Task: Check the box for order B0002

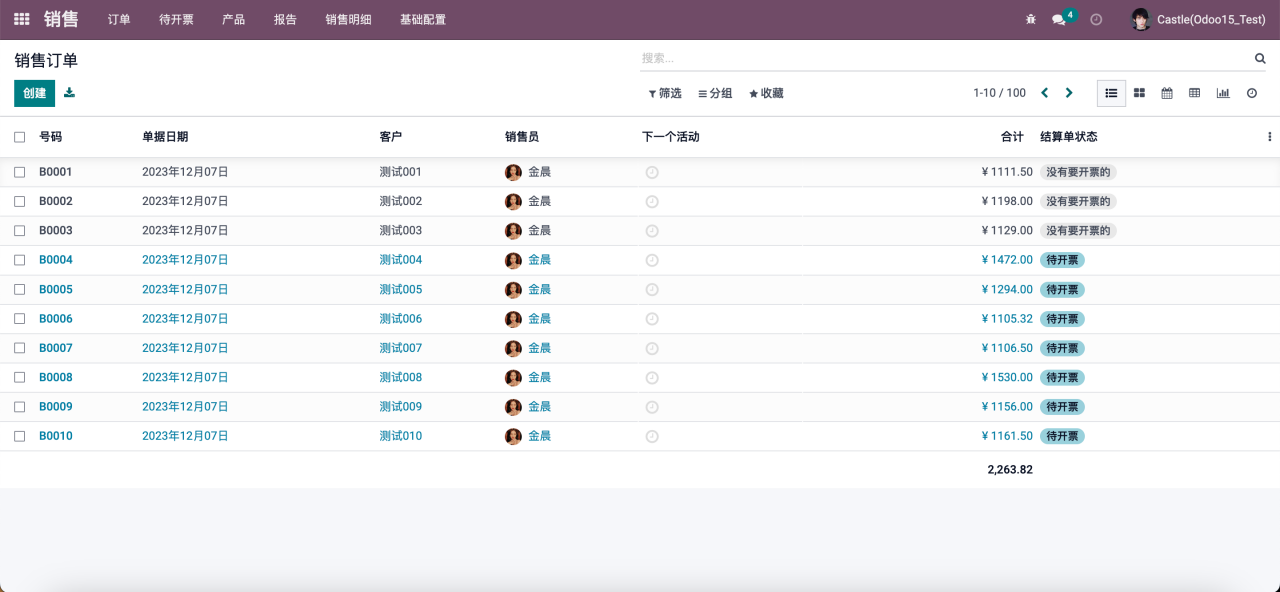Action: 19,201
